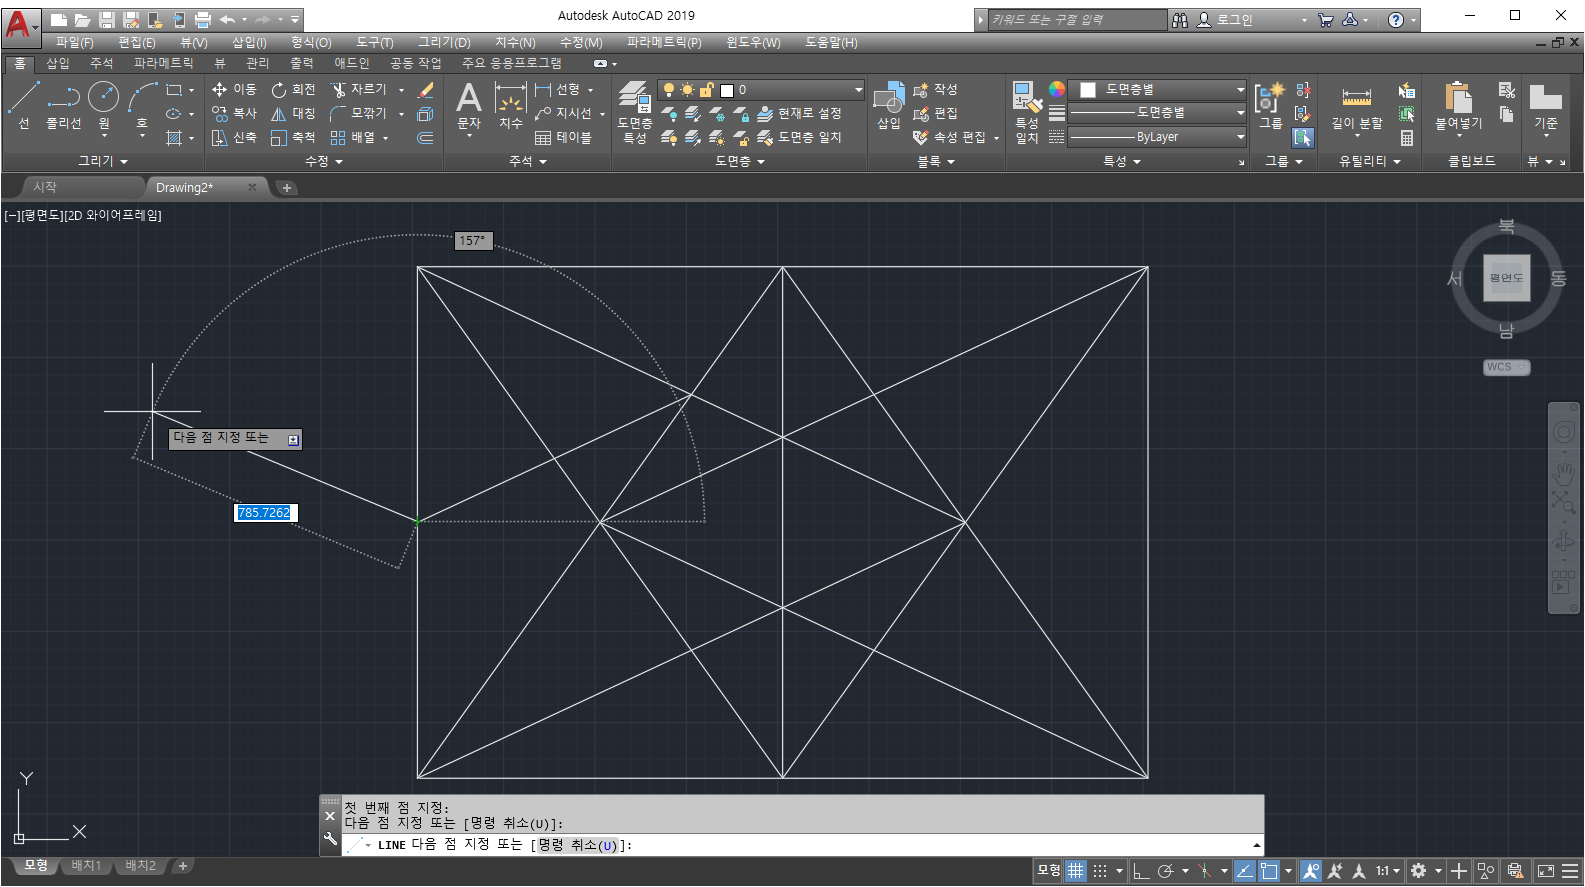Click the Insert block (삽입) tool
Image resolution: width=1585 pixels, height=887 pixels.
coord(889,105)
